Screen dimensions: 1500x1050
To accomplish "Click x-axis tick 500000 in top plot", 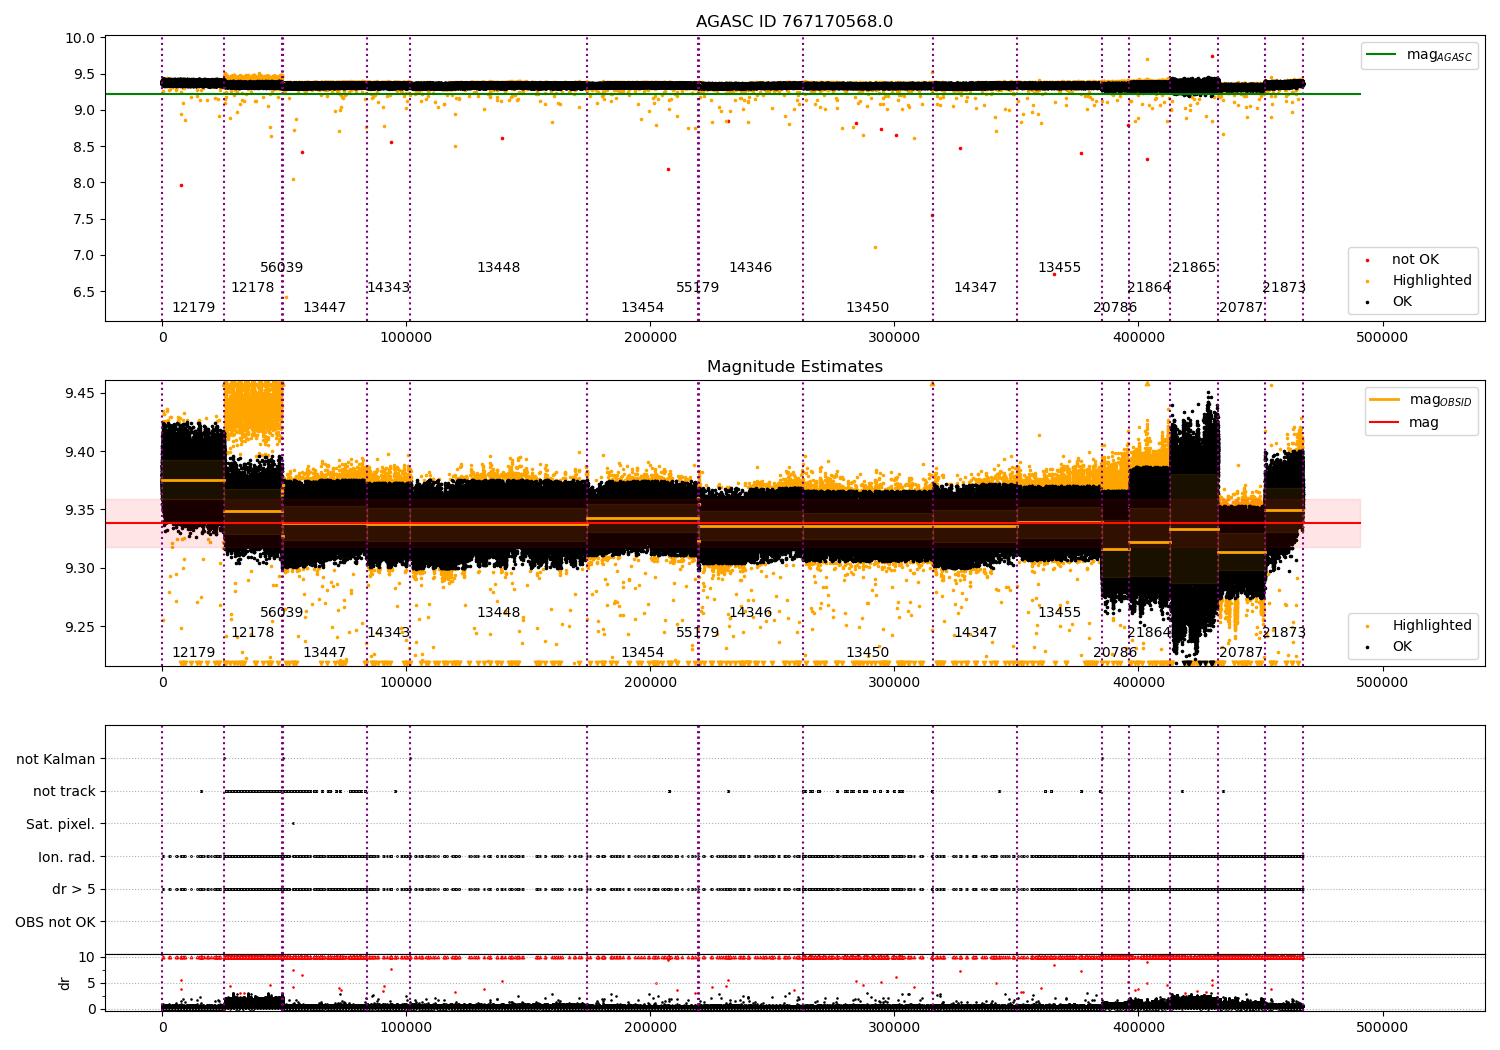I will (x=1383, y=338).
